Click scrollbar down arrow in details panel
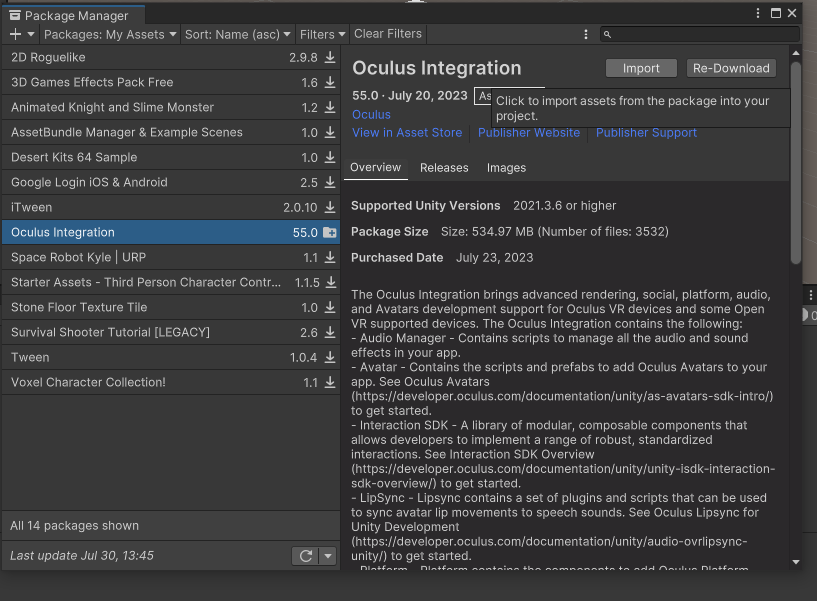Screen dimensions: 817x601 796,562
